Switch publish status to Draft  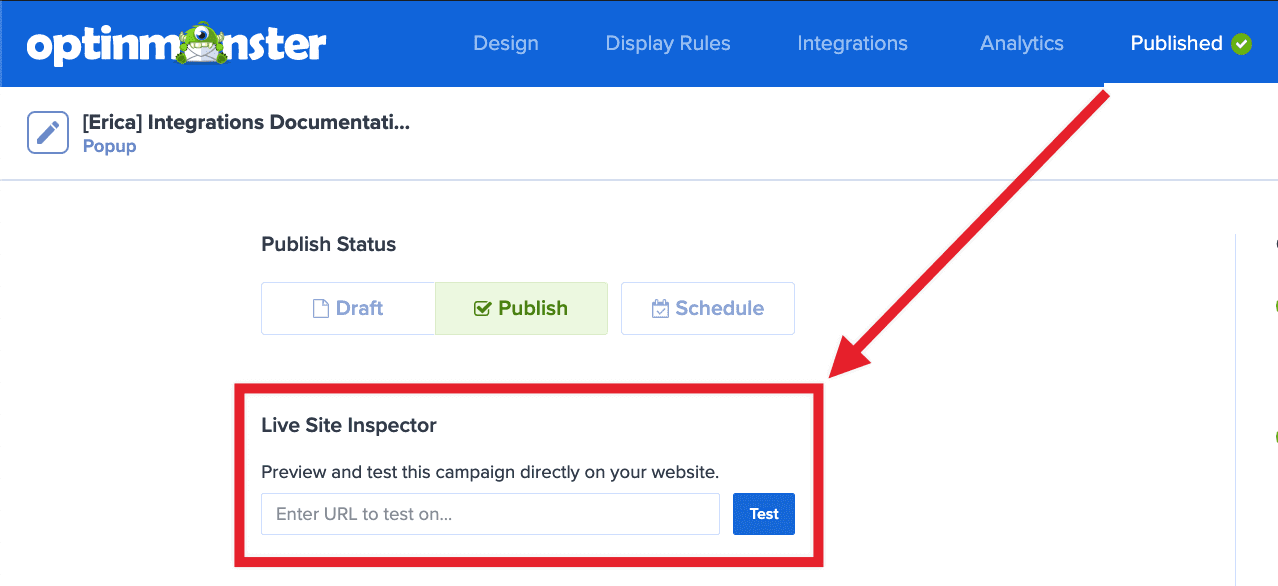348,308
